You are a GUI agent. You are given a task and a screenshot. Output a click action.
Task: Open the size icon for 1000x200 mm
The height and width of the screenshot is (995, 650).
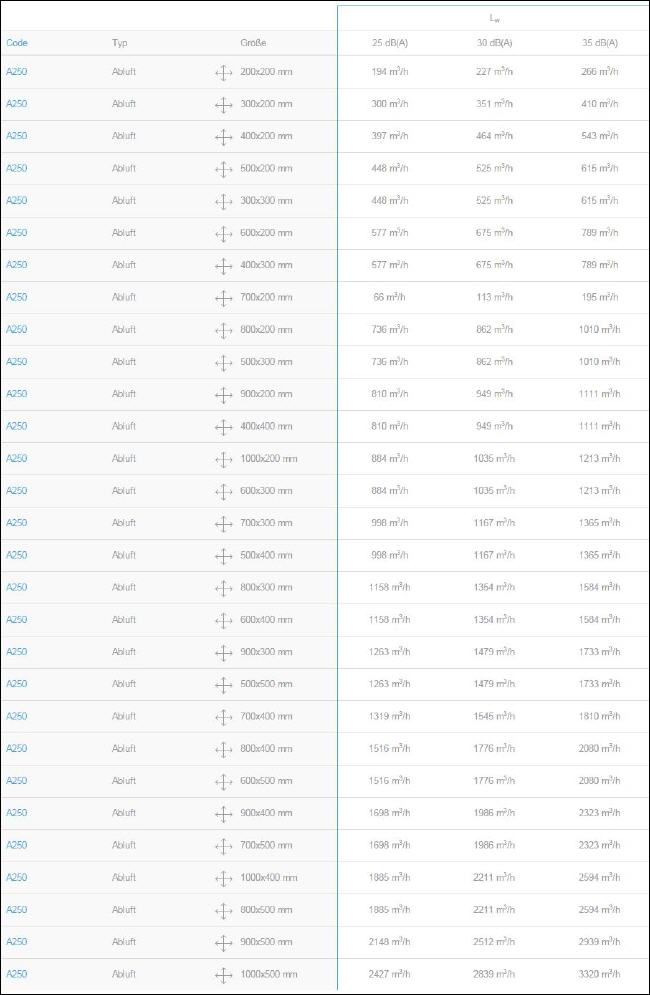[223, 459]
